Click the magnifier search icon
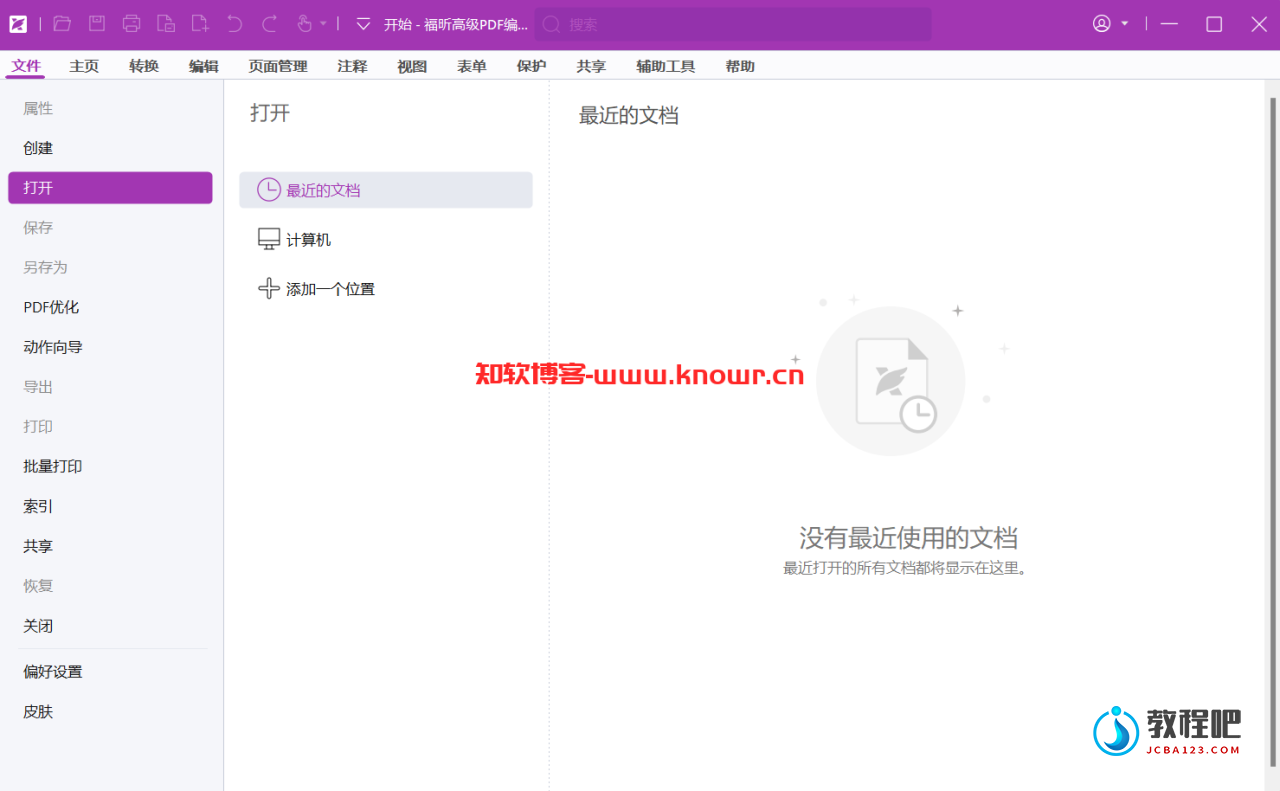Screen dimensions: 1280x791 point(551,24)
